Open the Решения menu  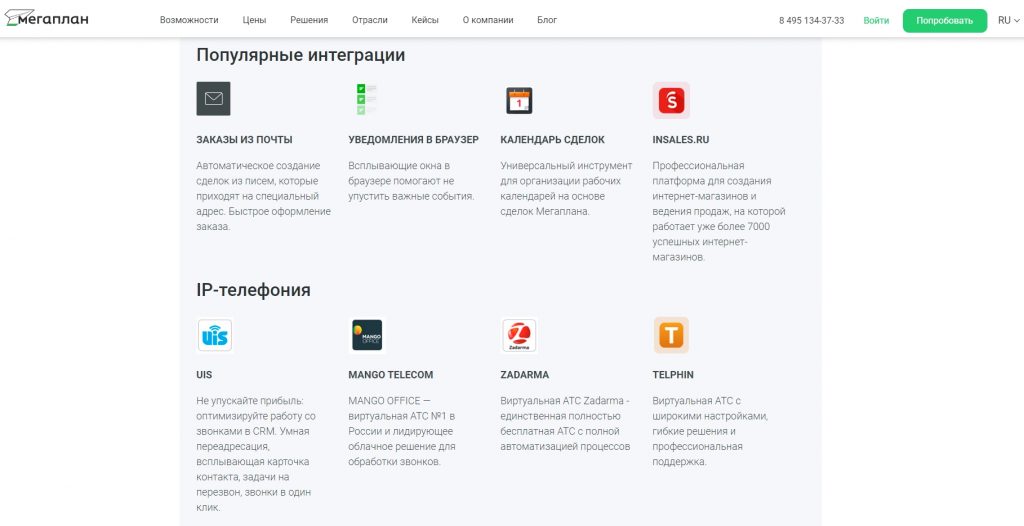[309, 20]
